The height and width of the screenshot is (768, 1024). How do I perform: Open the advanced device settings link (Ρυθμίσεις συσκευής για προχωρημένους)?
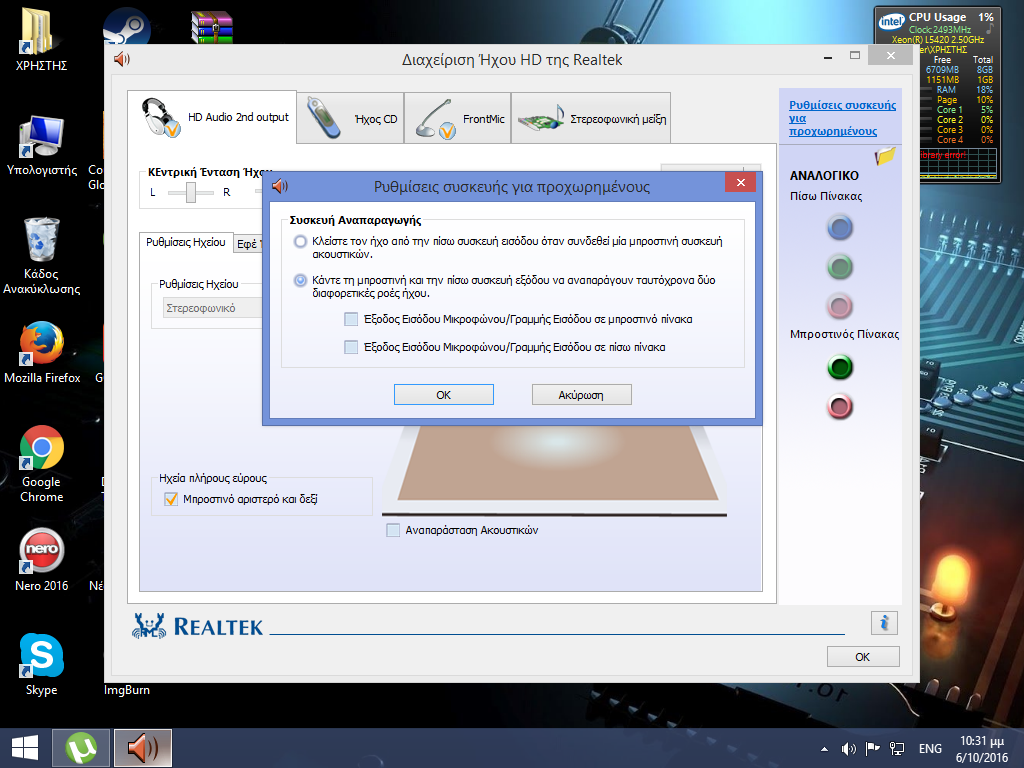(x=842, y=118)
